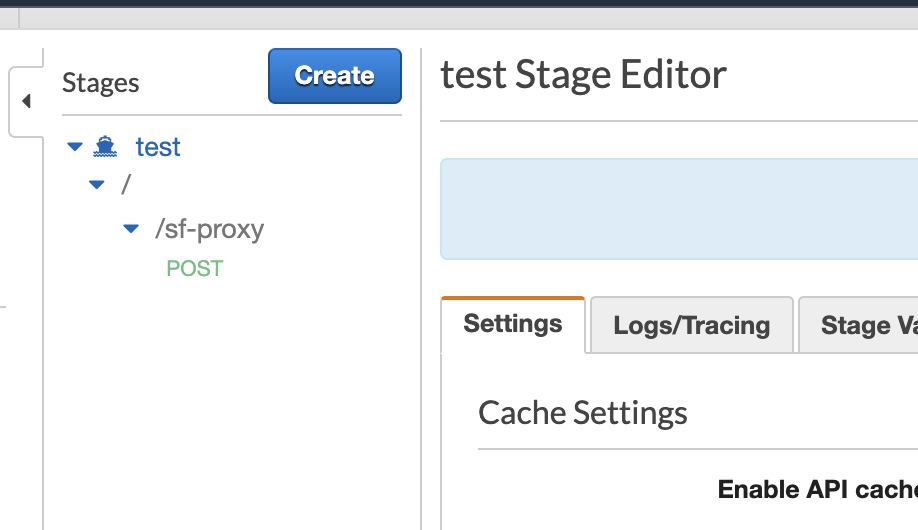Click the light blue info banner
Viewport: 918px width, 530px height.
pyautogui.click(x=679, y=209)
